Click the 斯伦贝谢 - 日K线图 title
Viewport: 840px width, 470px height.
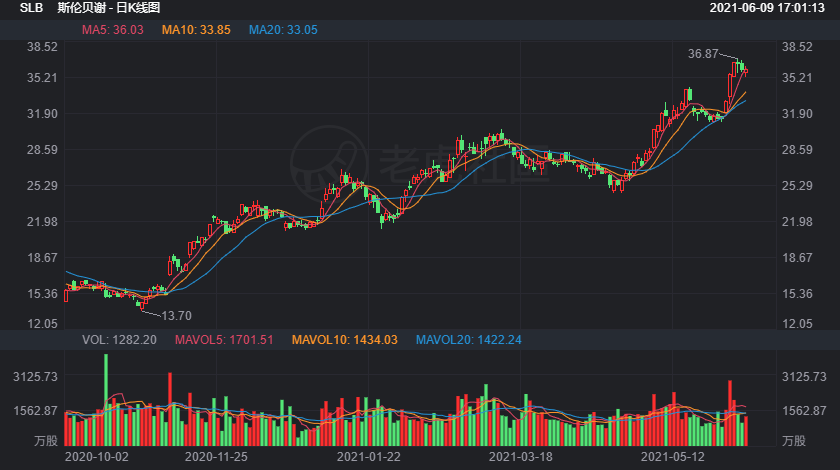pyautogui.click(x=109, y=8)
